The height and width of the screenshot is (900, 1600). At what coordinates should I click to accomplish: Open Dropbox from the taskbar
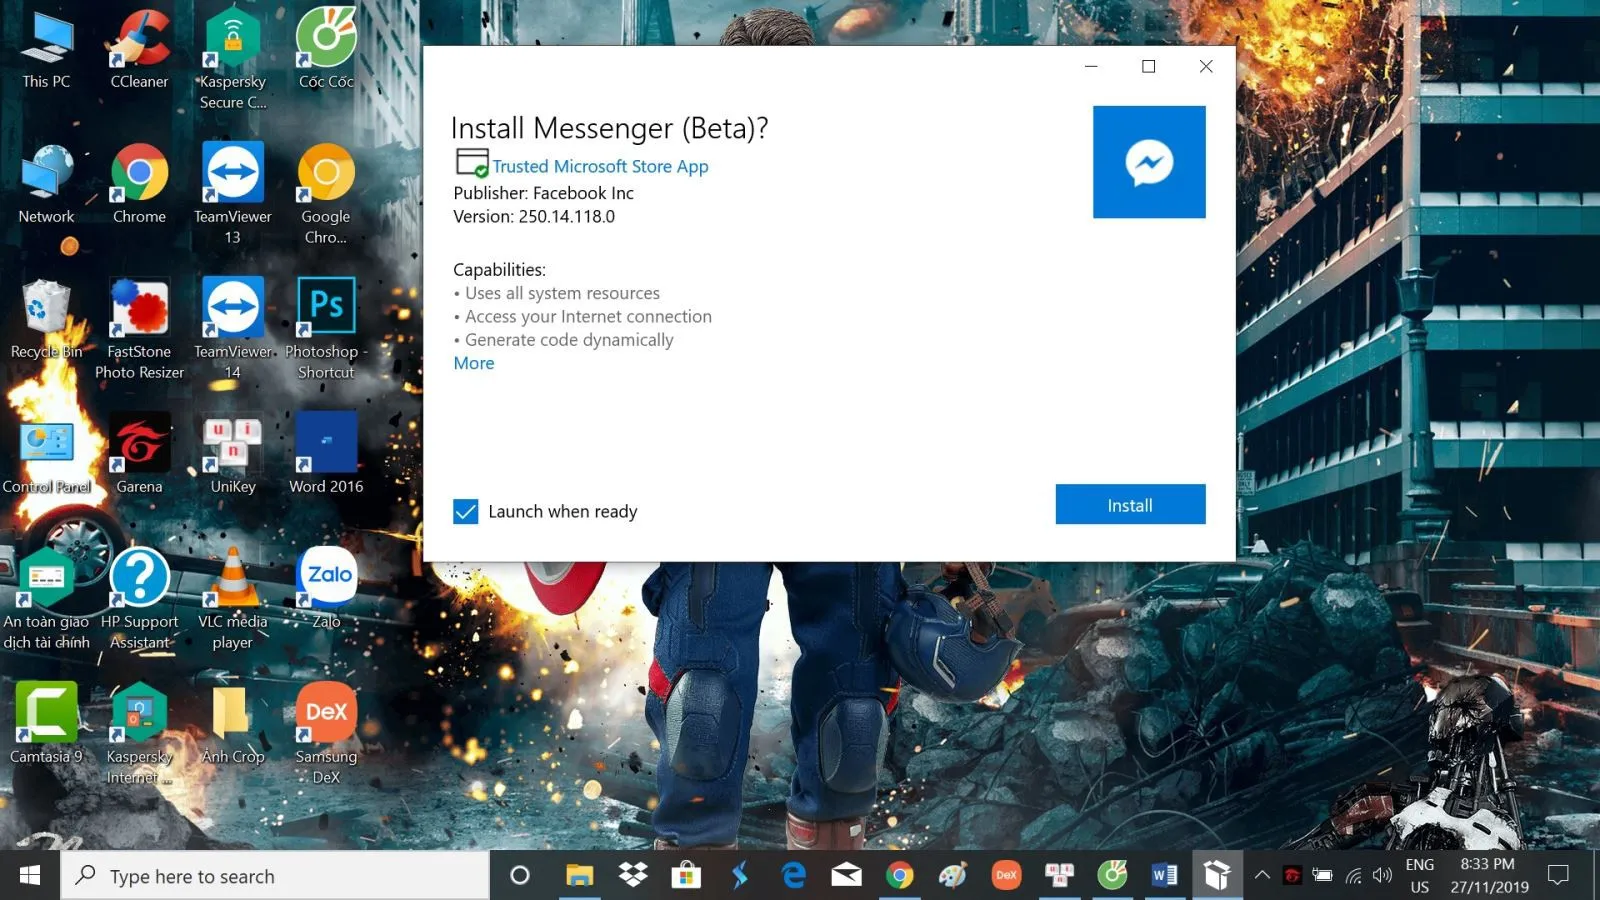633,876
